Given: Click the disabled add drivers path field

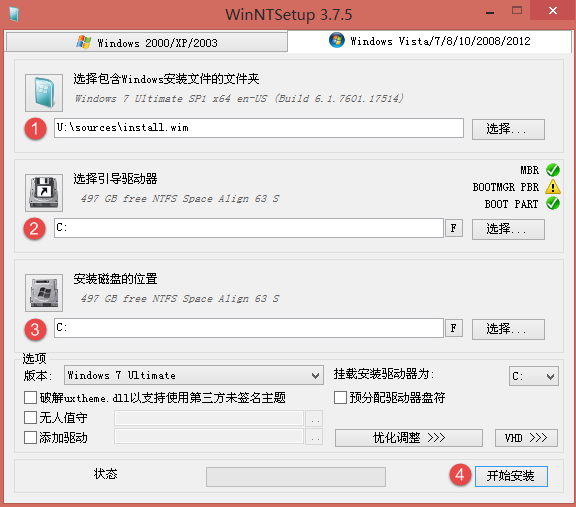Looking at the screenshot, I should (209, 436).
